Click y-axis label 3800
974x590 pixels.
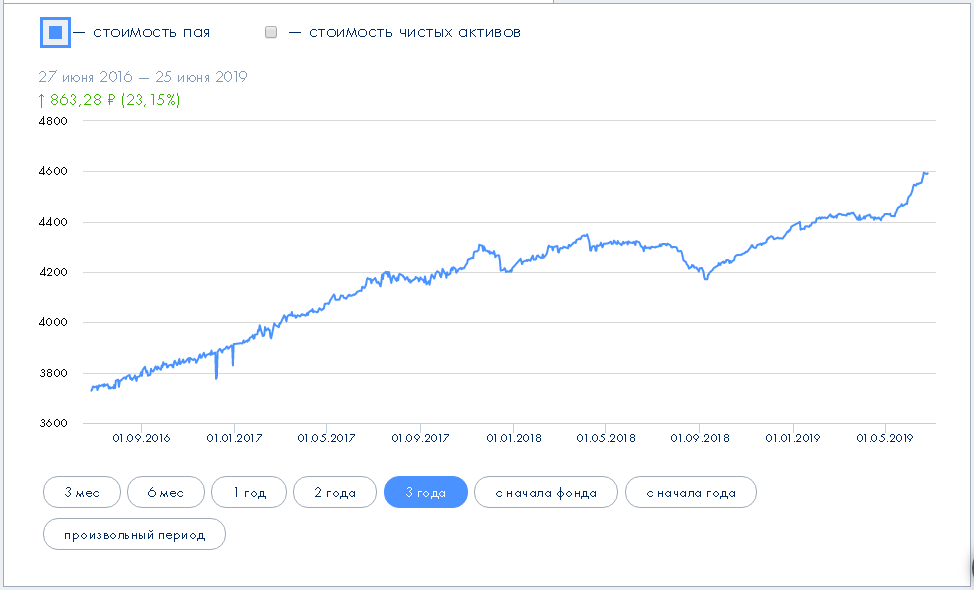(53, 373)
